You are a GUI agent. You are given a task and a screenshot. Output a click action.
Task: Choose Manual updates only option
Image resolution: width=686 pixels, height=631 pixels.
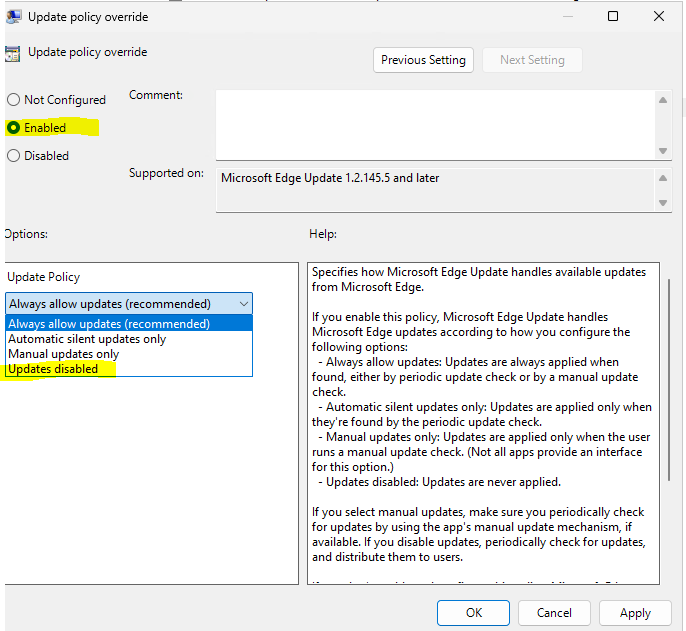129,354
